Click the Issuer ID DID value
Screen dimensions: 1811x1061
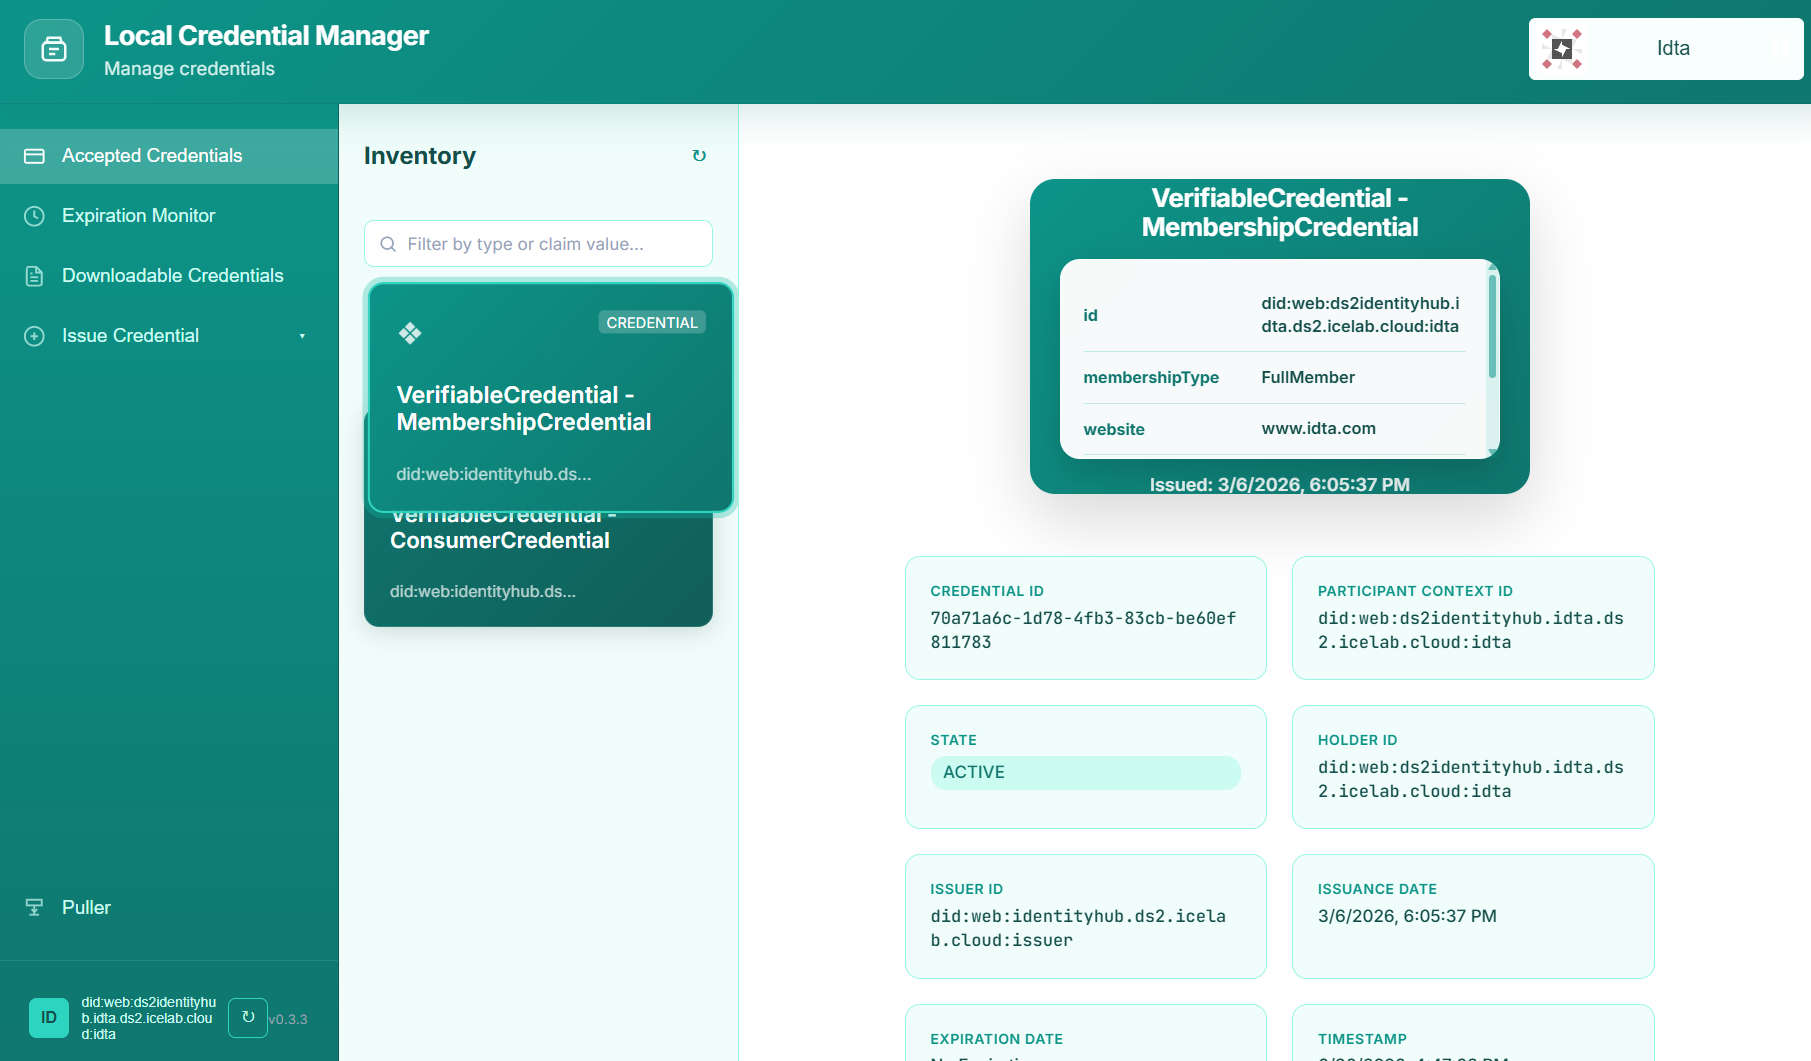pyautogui.click(x=1078, y=928)
